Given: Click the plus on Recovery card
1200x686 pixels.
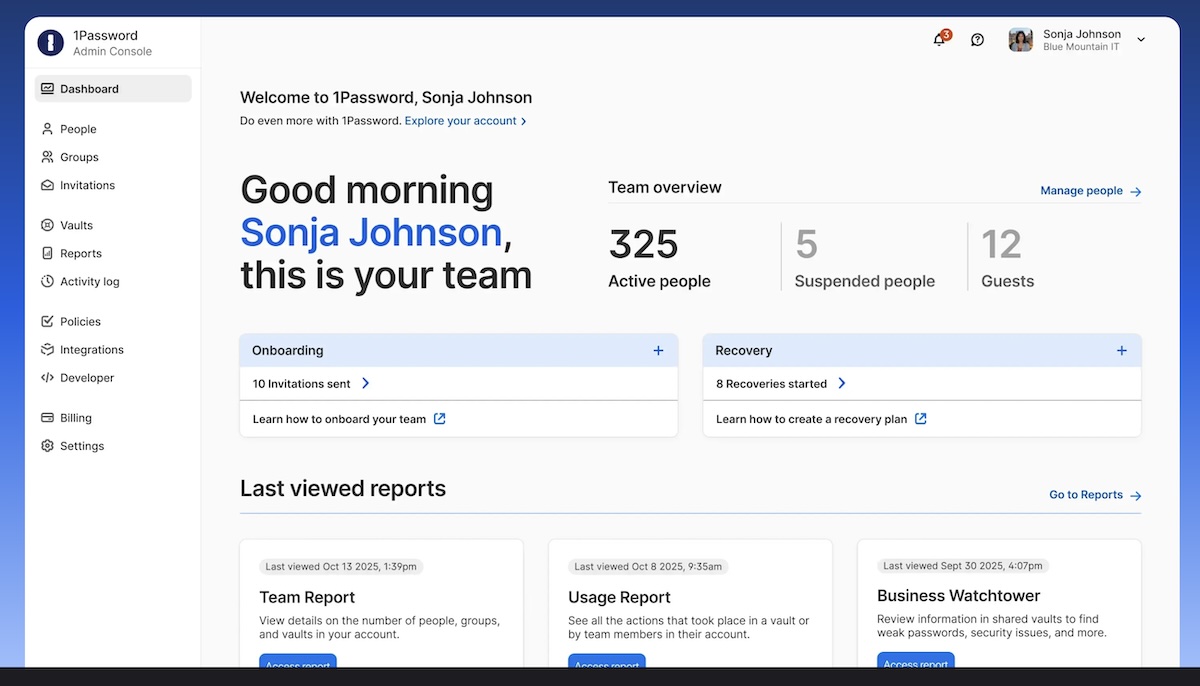Looking at the screenshot, I should (x=1122, y=351).
